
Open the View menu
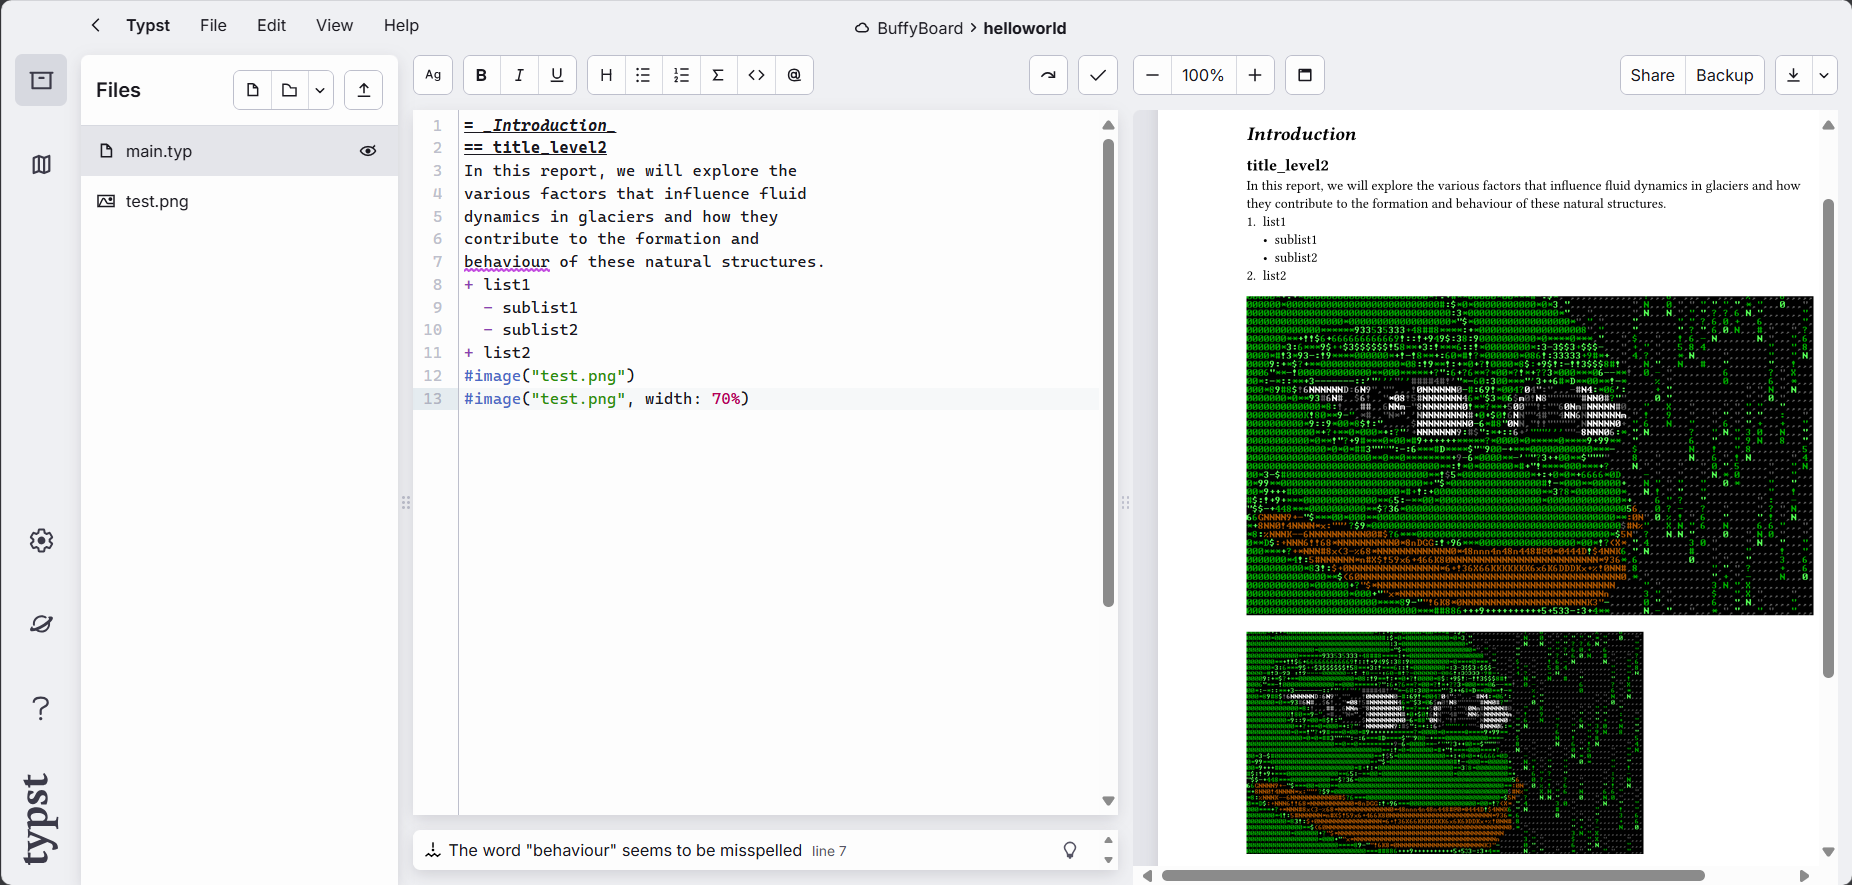(x=334, y=25)
